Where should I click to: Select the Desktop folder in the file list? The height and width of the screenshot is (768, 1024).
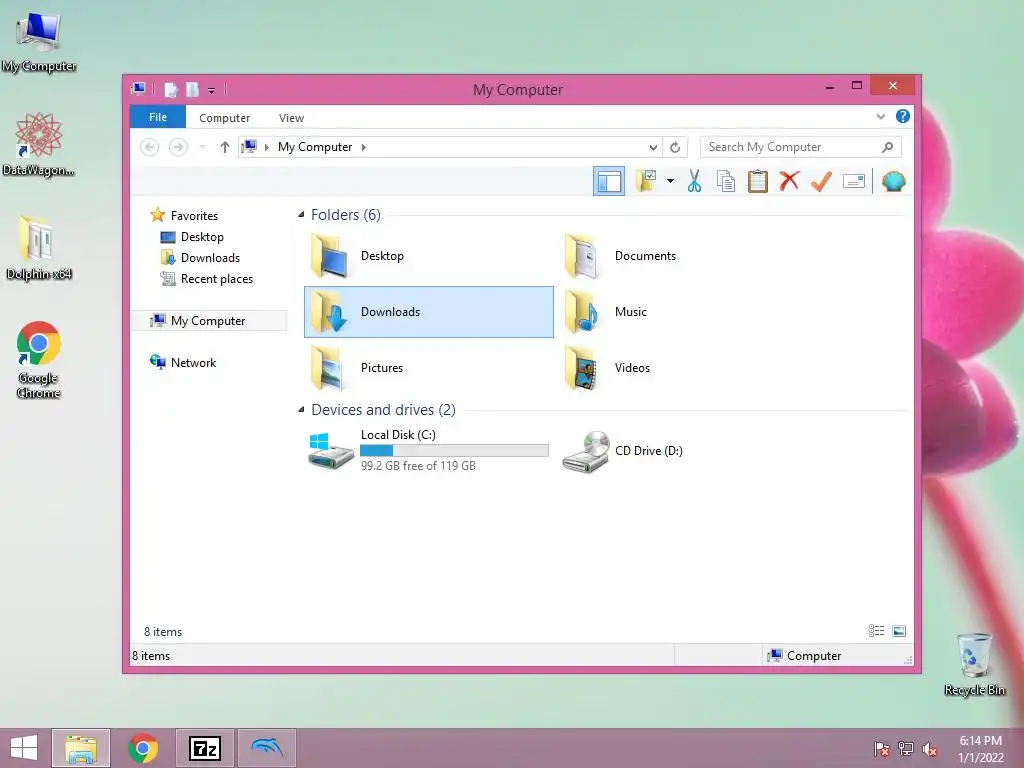pyautogui.click(x=428, y=256)
